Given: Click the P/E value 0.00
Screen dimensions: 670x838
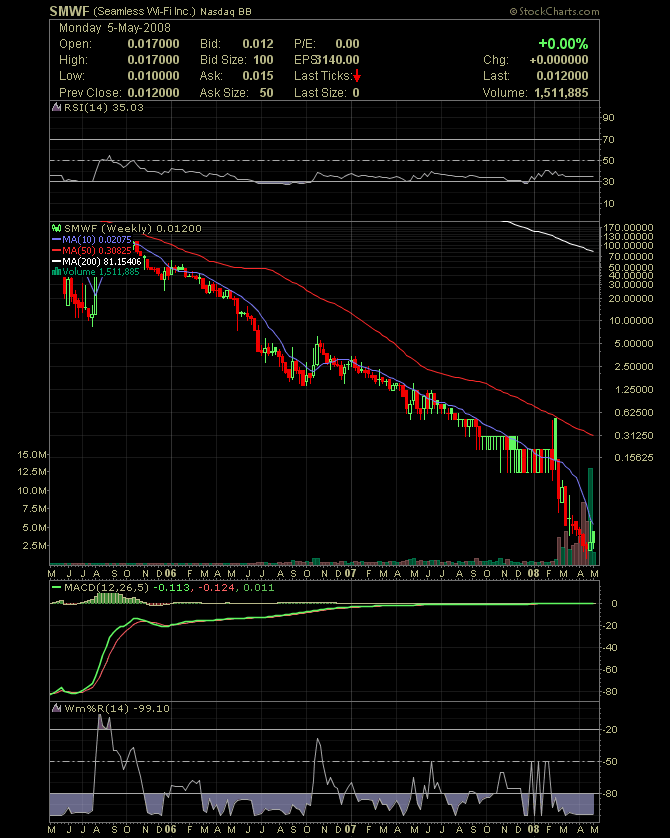Looking at the screenshot, I should coord(347,44).
